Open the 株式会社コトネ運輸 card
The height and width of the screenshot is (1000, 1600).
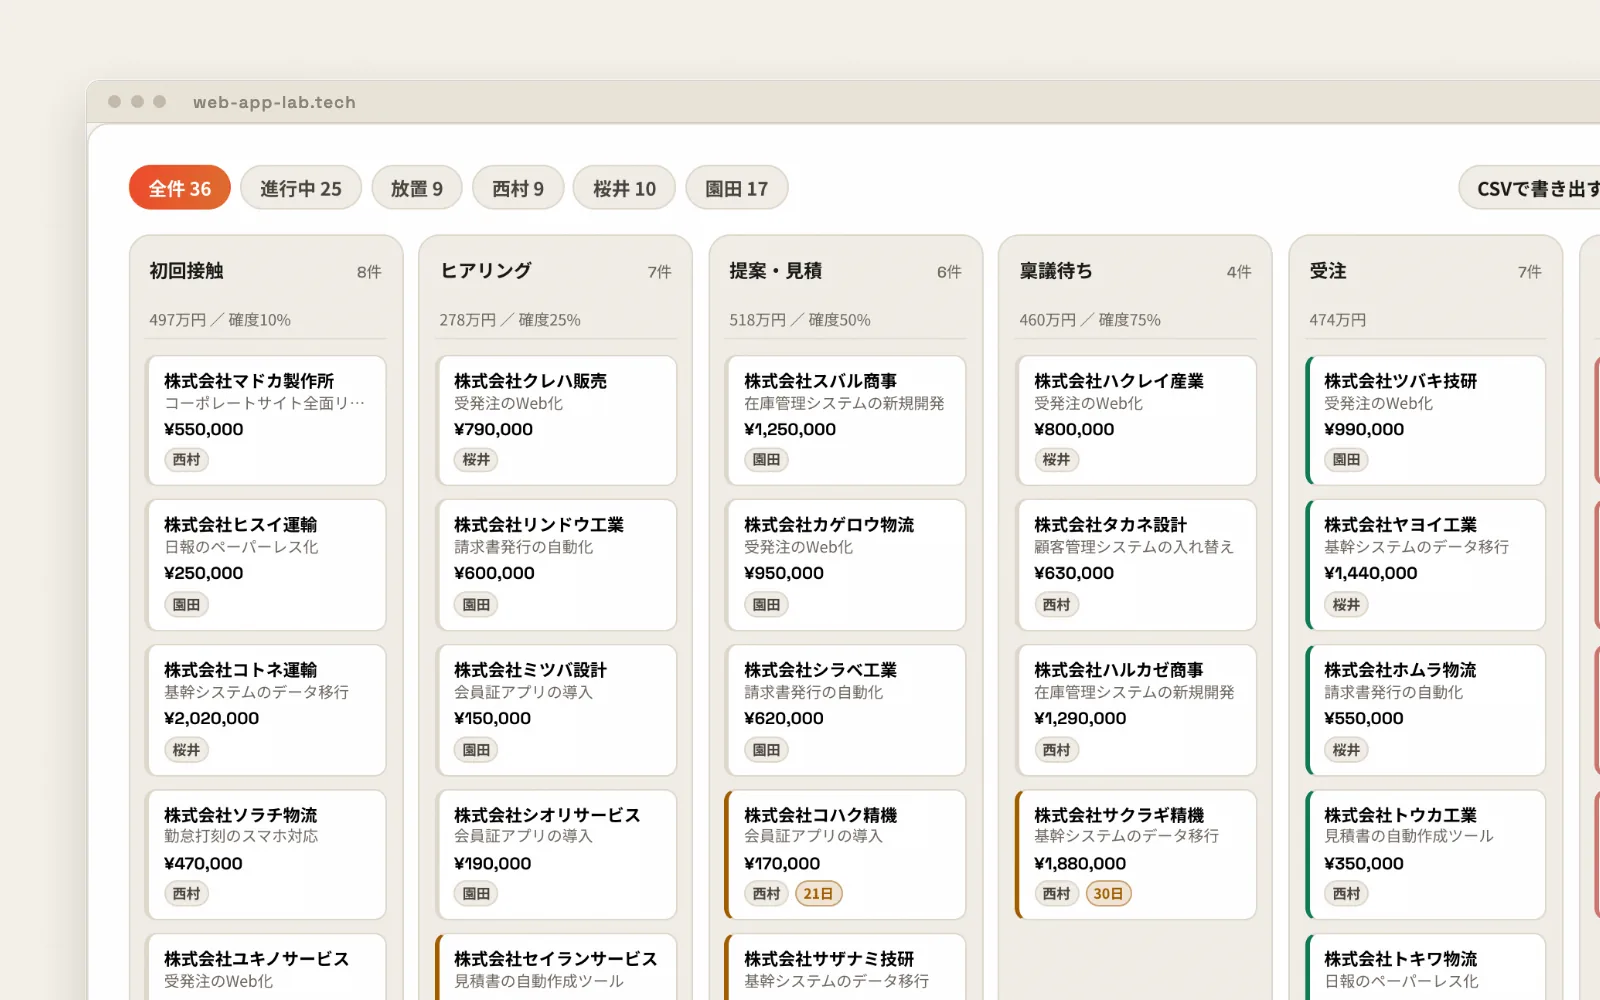(266, 710)
